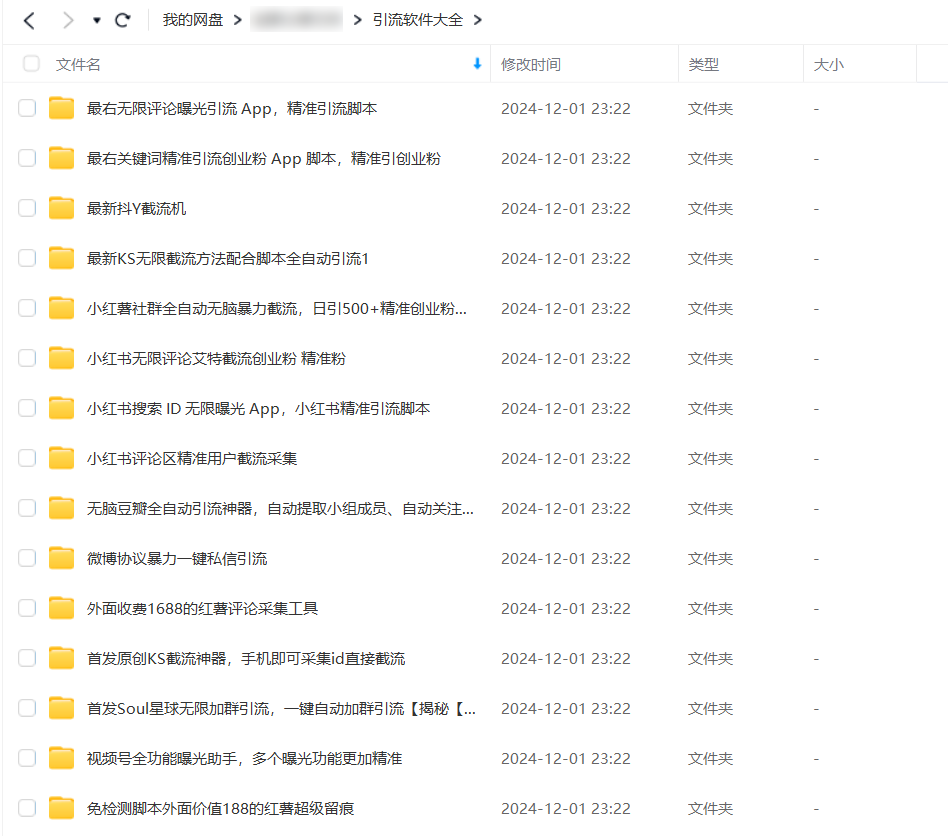Select folder name 视频号全功能曝光助手，多个曝光功能更加精准
948x836 pixels.
244,759
